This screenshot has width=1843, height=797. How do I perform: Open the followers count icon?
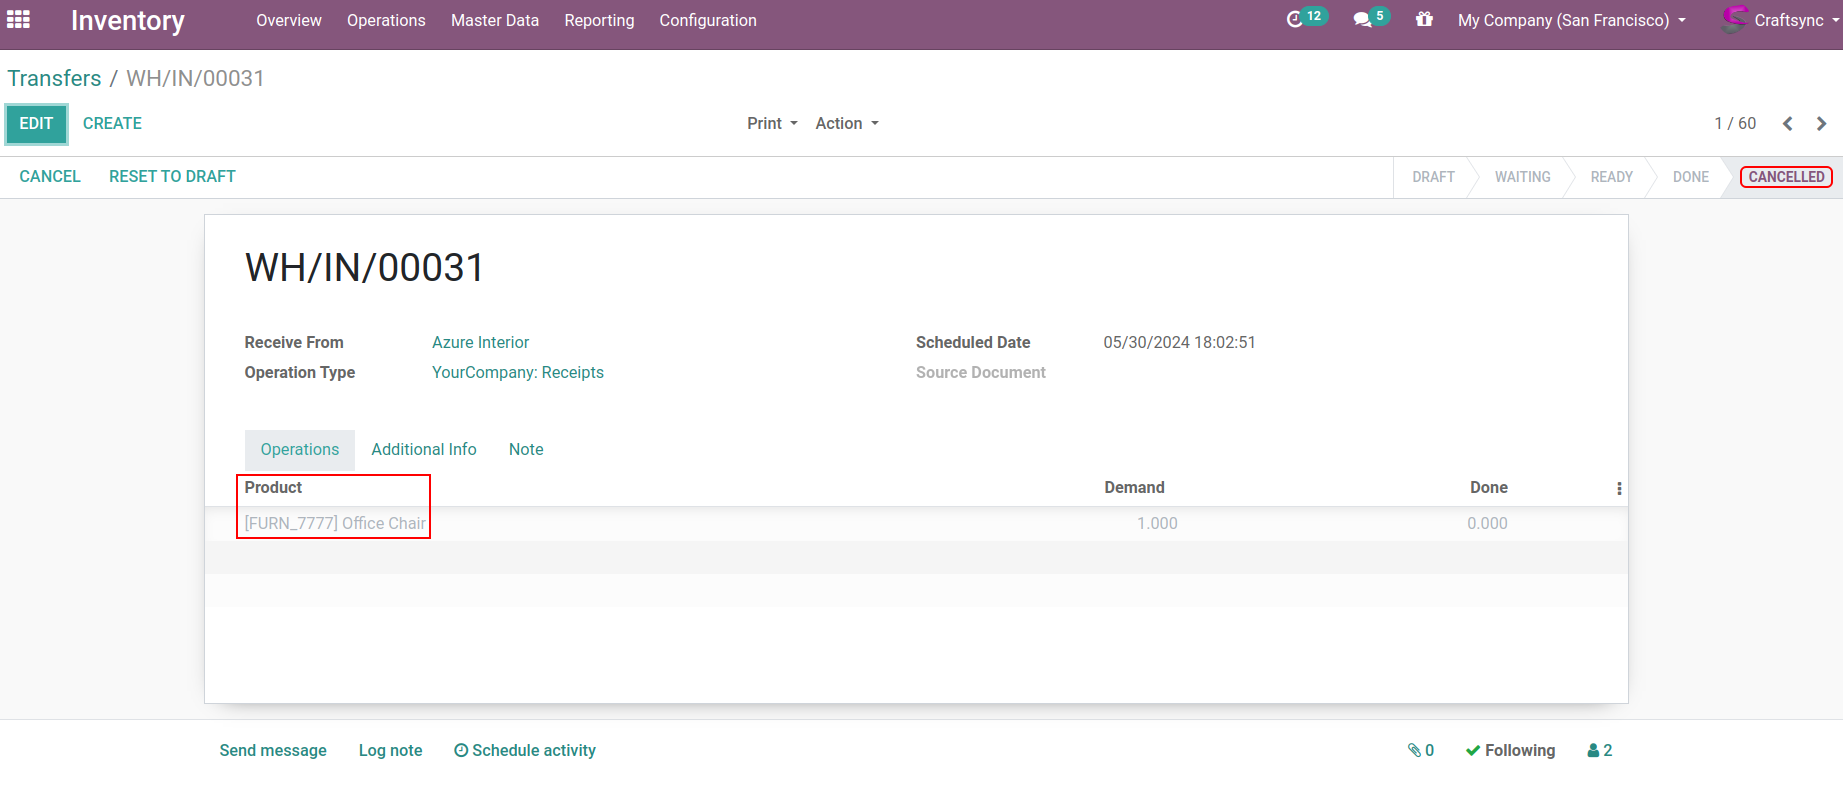click(1599, 750)
